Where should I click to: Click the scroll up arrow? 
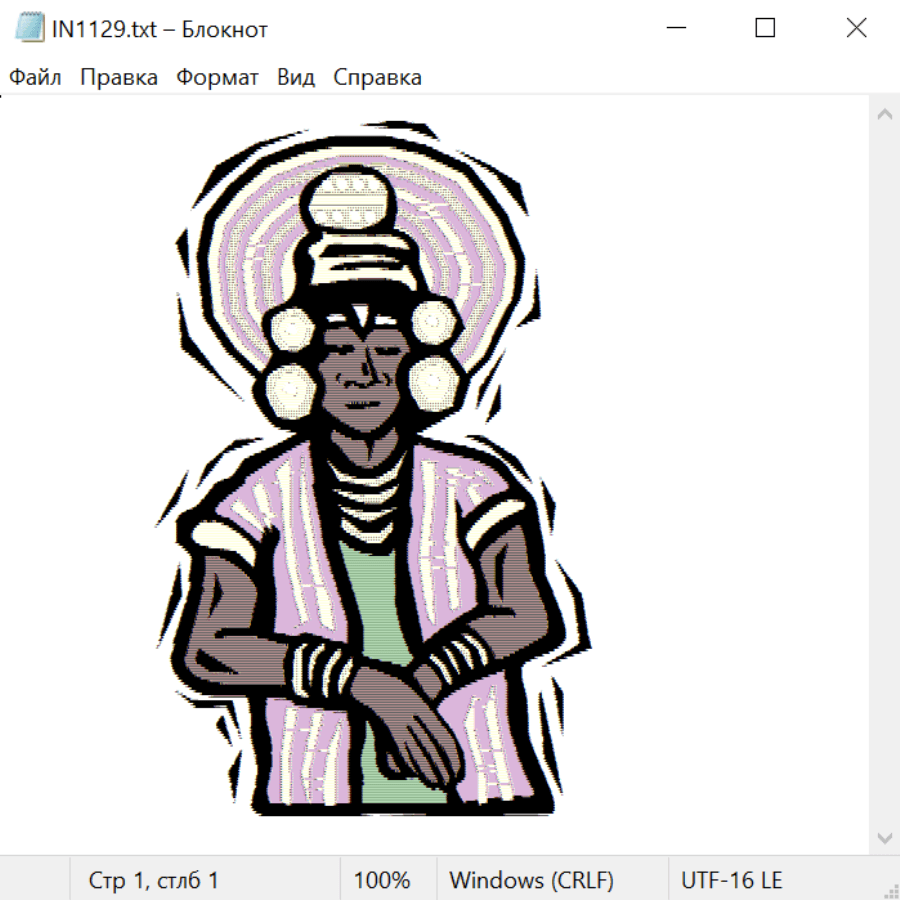click(884, 115)
